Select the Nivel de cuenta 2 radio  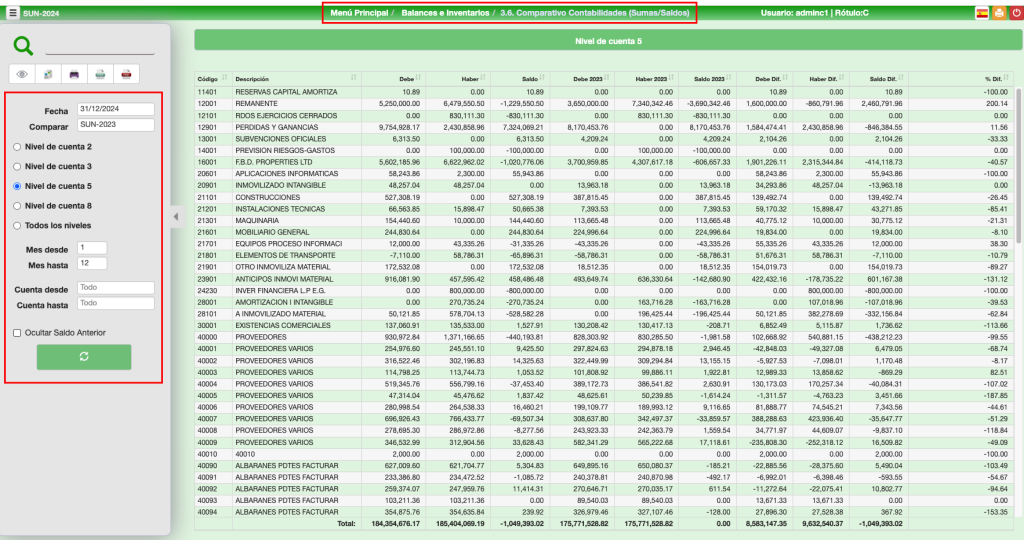[17, 147]
